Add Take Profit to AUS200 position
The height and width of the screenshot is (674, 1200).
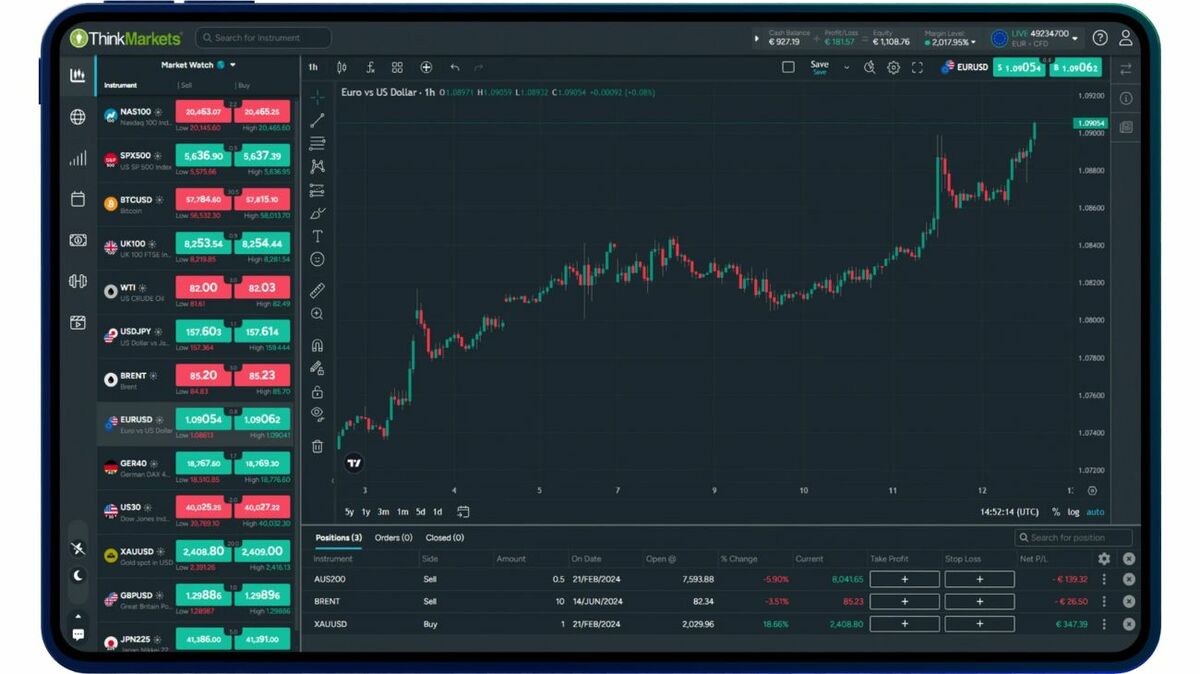coord(904,579)
